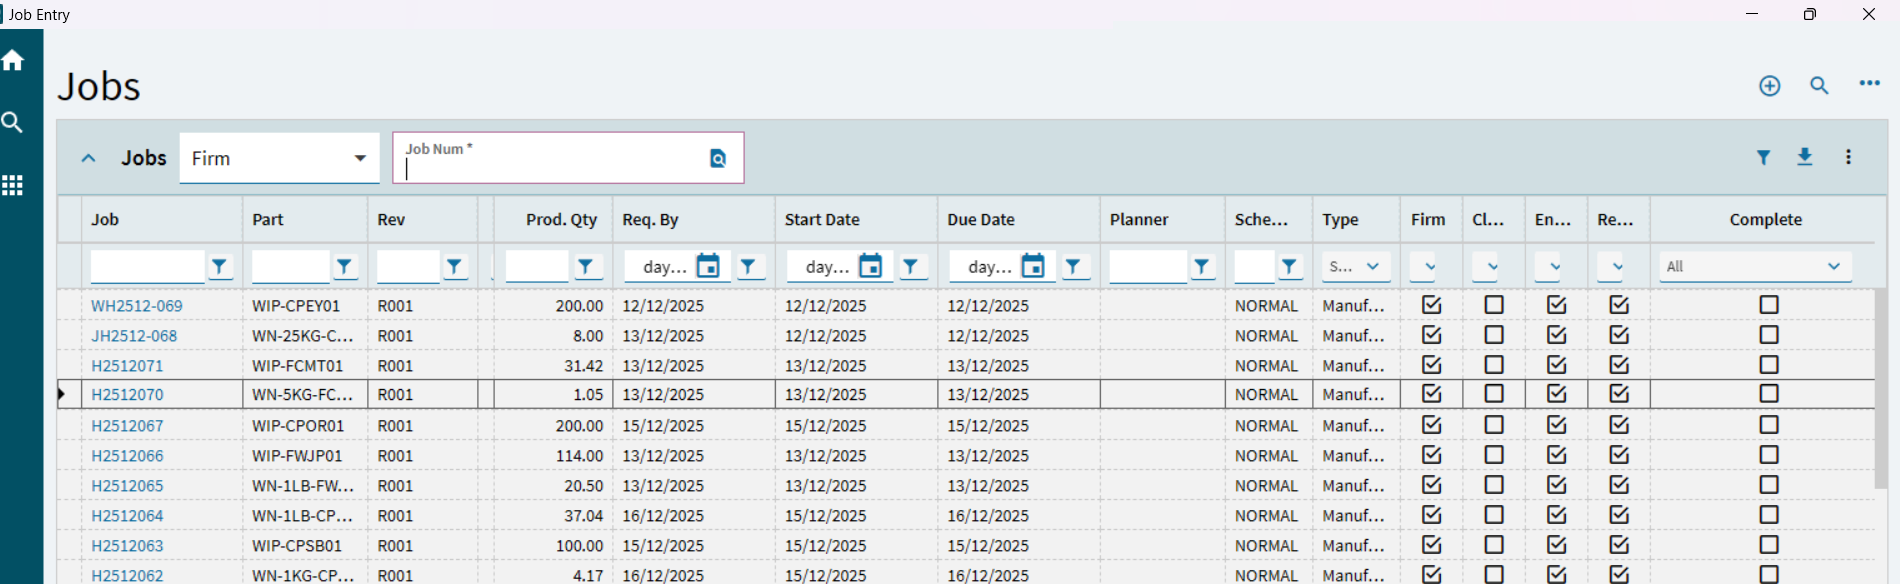Open the sidebar search icon

(13, 123)
